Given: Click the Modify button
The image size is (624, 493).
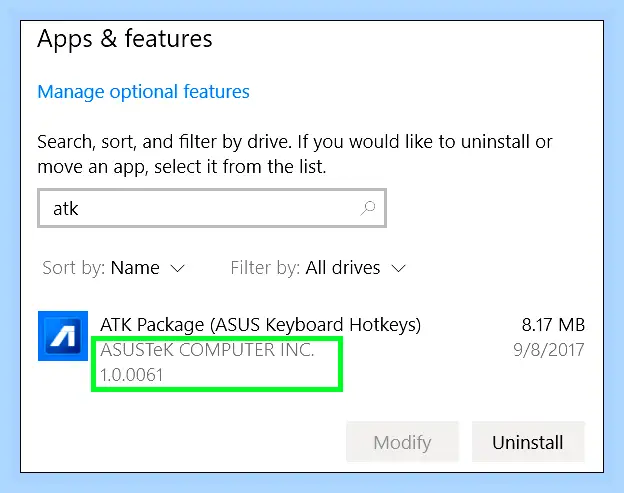Looking at the screenshot, I should pos(402,442).
